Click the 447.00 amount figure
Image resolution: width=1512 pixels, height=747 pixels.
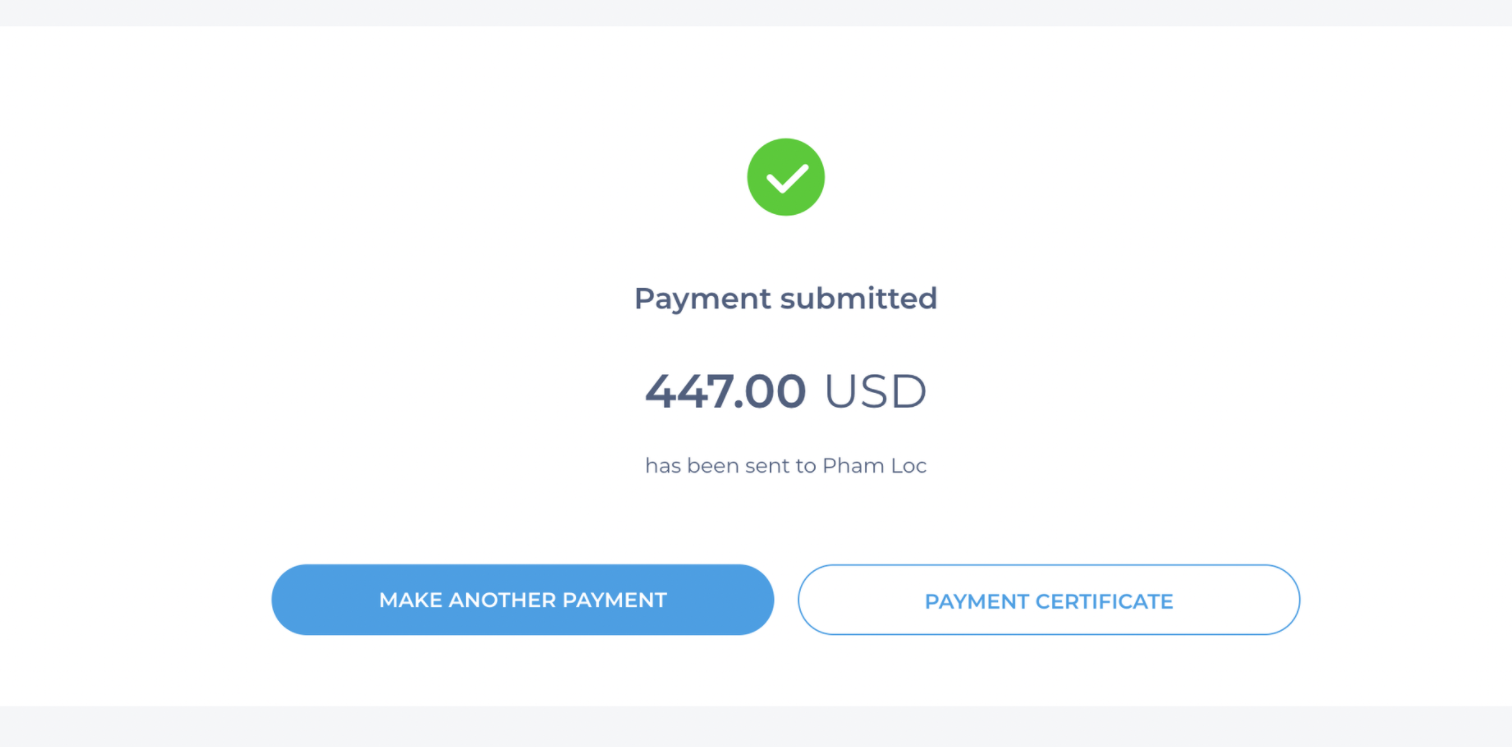click(725, 391)
